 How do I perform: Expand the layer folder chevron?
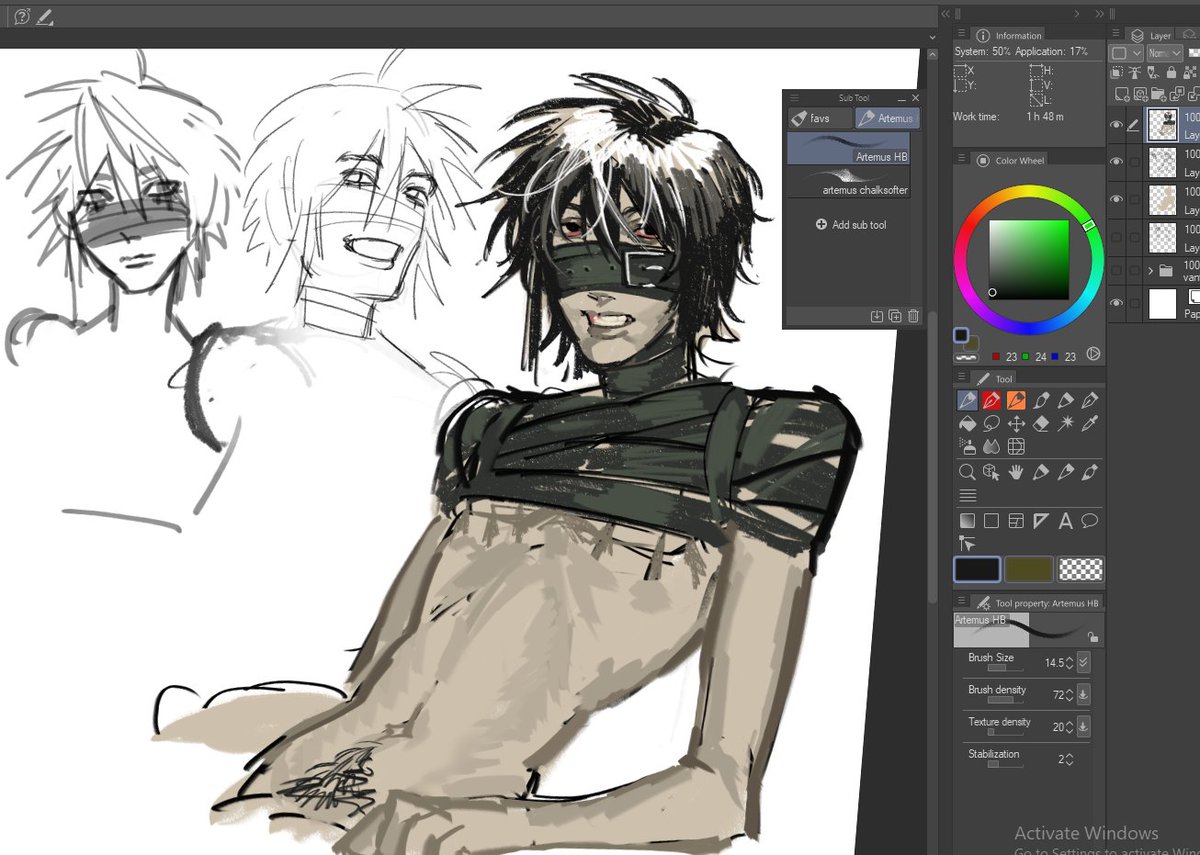coord(1150,270)
